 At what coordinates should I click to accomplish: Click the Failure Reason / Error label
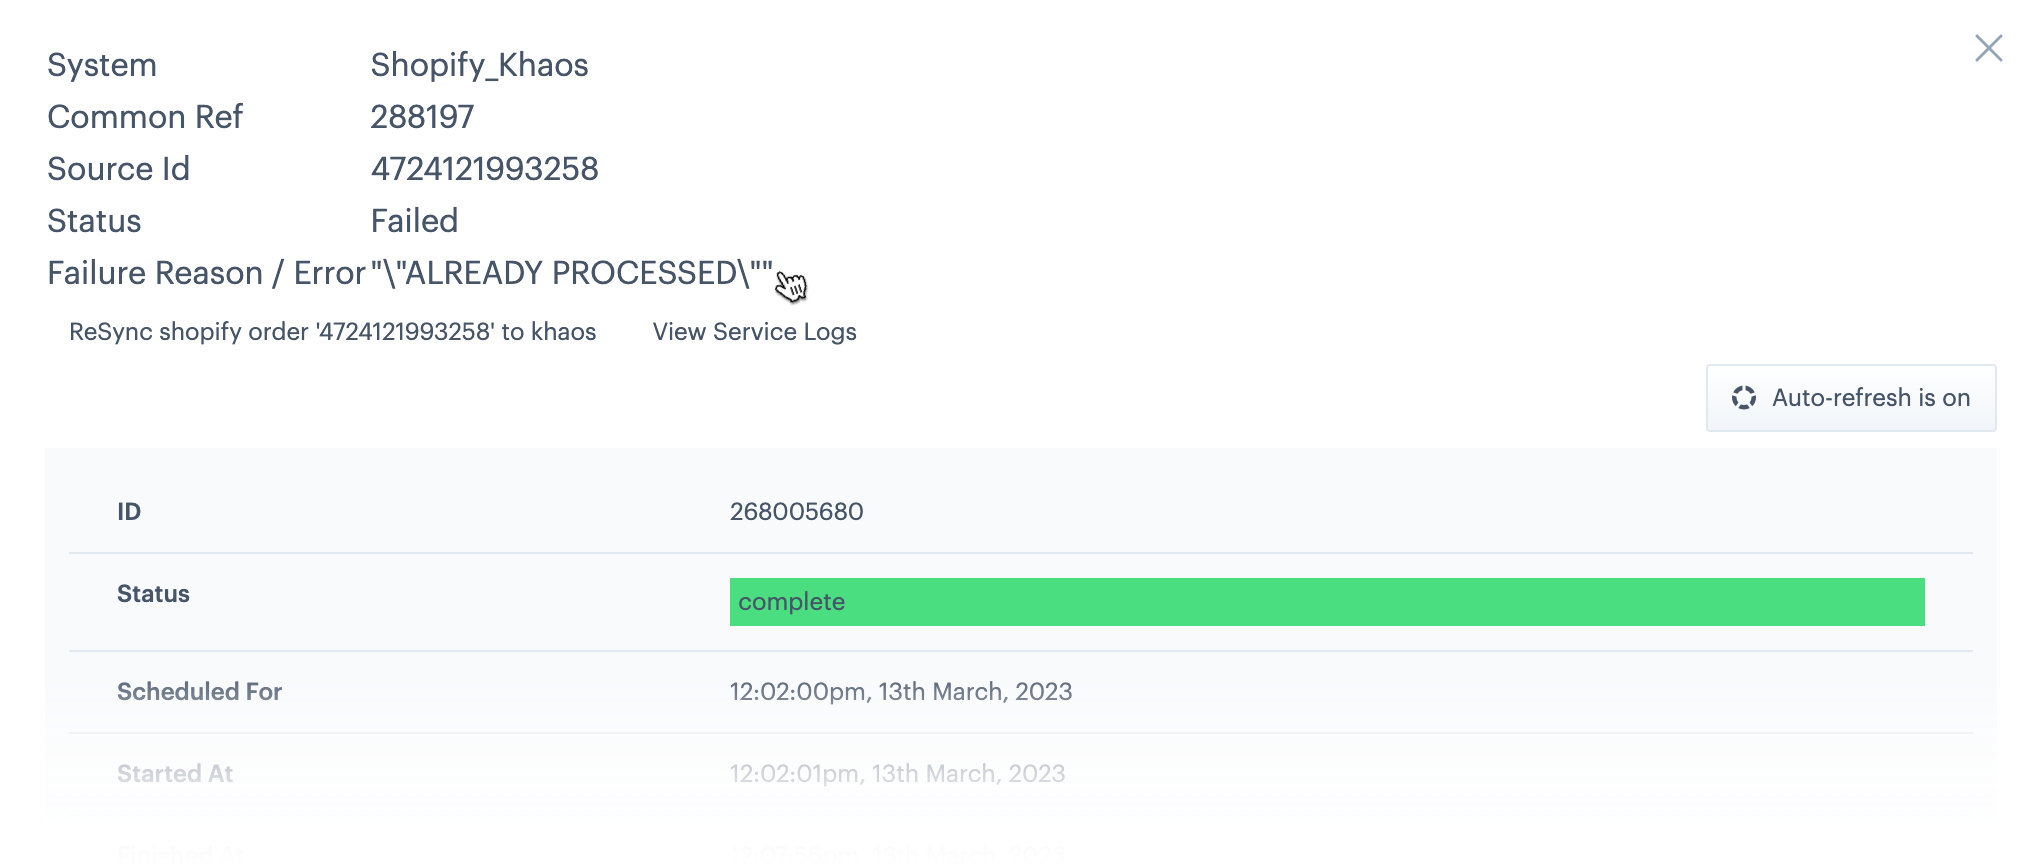point(206,273)
